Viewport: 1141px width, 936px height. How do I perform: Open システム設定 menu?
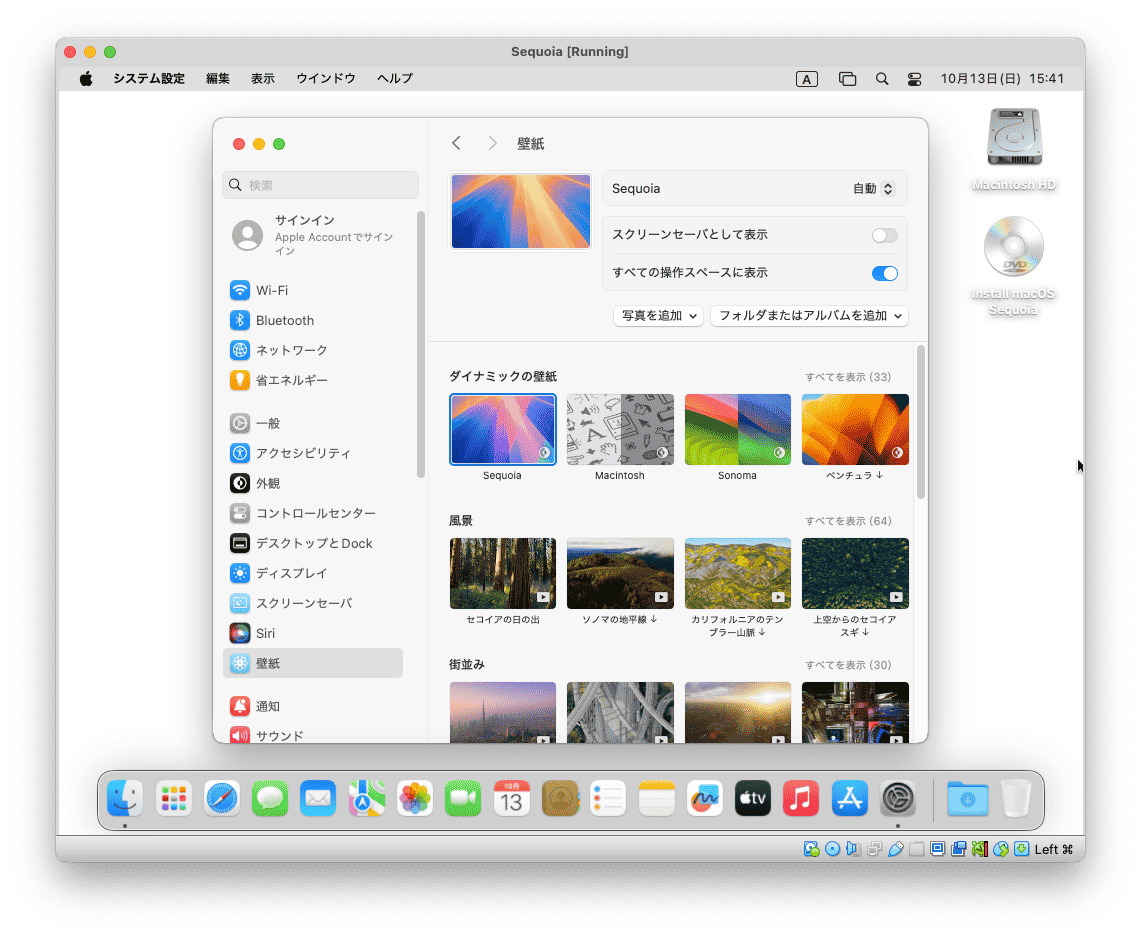[149, 79]
